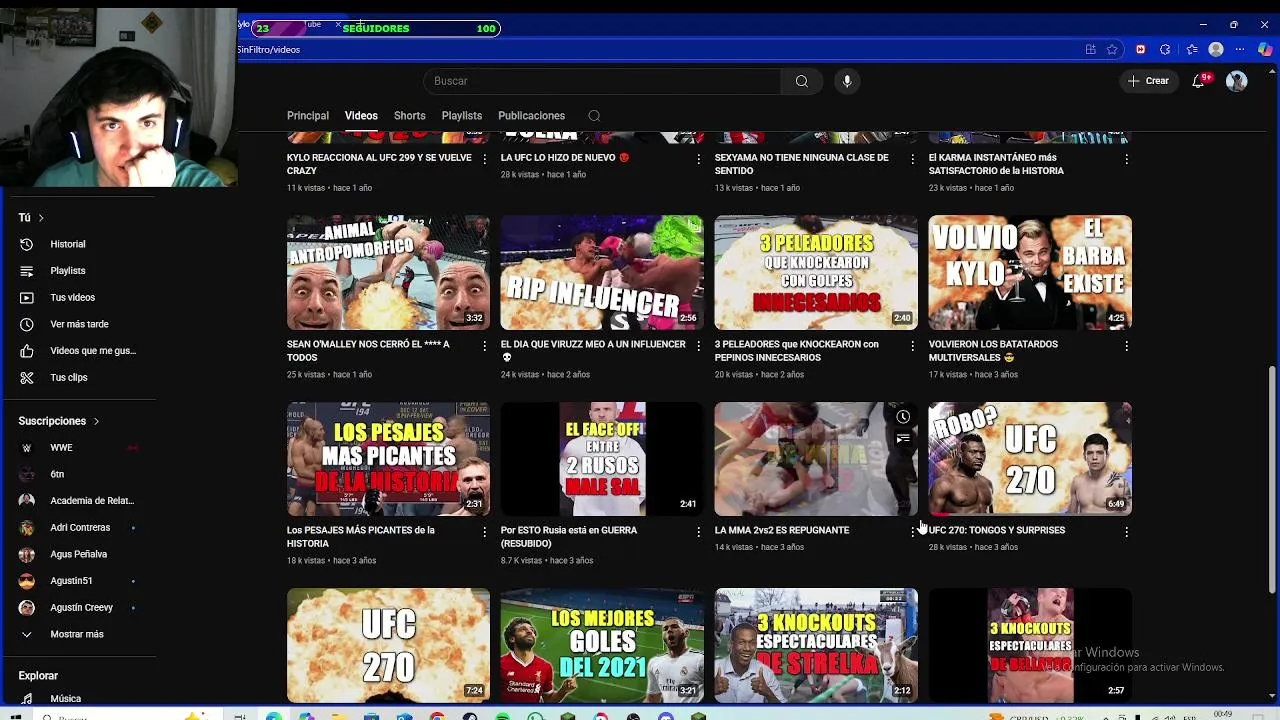The height and width of the screenshot is (720, 1280).
Task: Expand Mostrar más subscriptions
Action: (78, 634)
